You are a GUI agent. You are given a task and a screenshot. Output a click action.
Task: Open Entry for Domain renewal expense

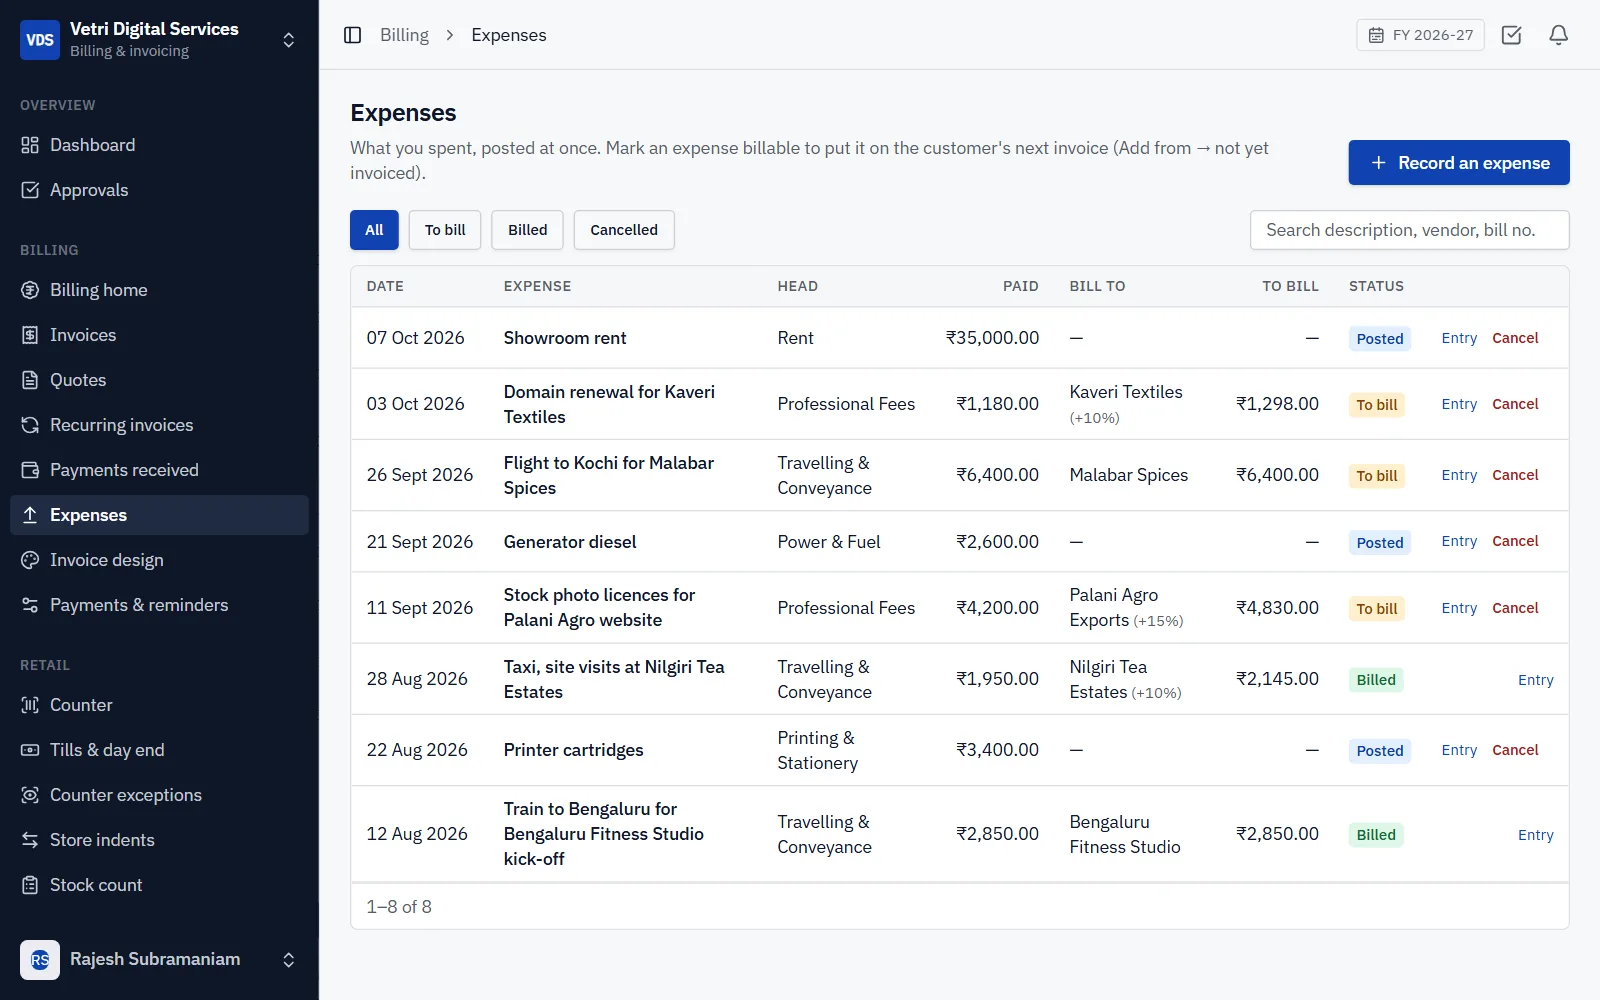pos(1459,404)
